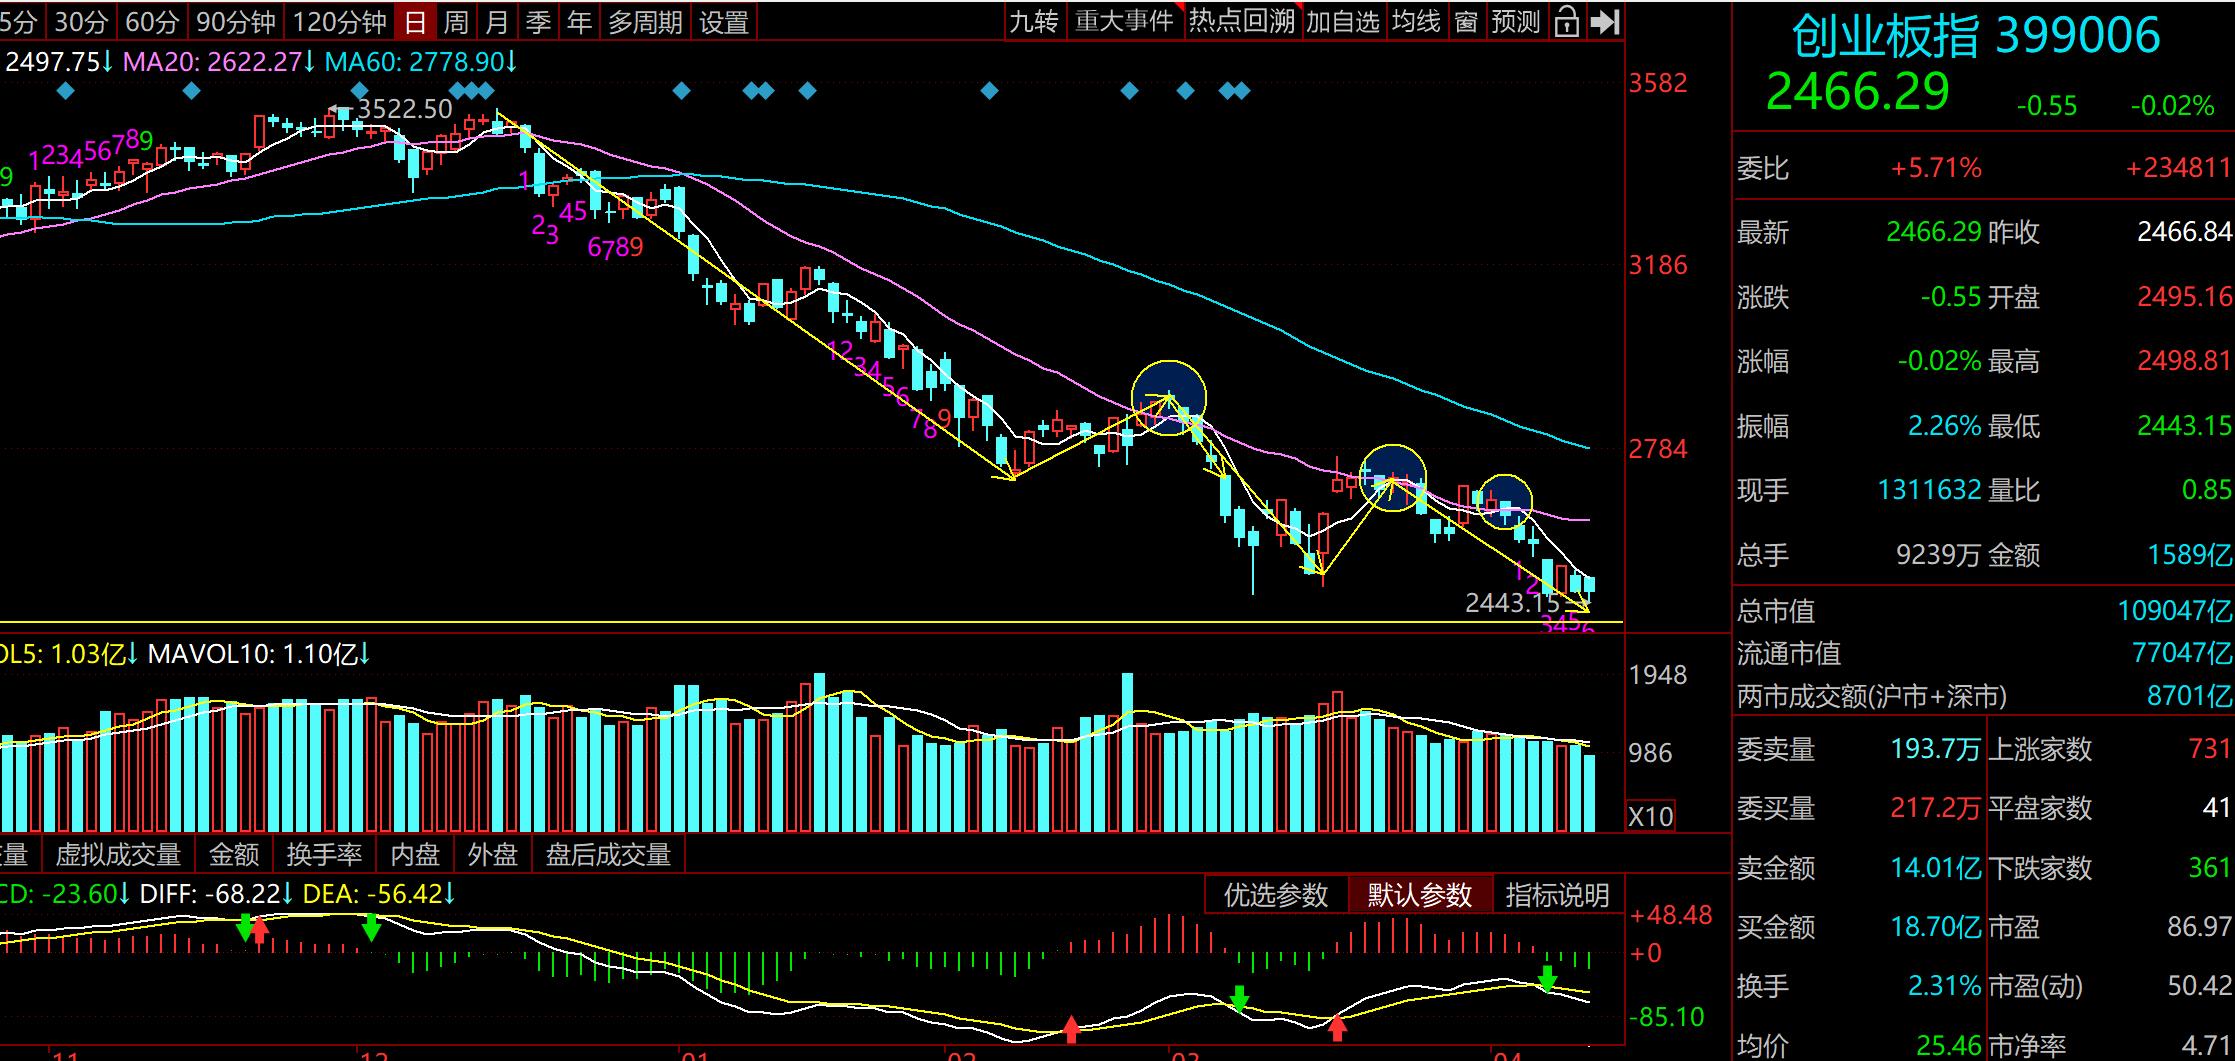Click the 窗 window layout button
The image size is (2235, 1061).
pos(1466,21)
